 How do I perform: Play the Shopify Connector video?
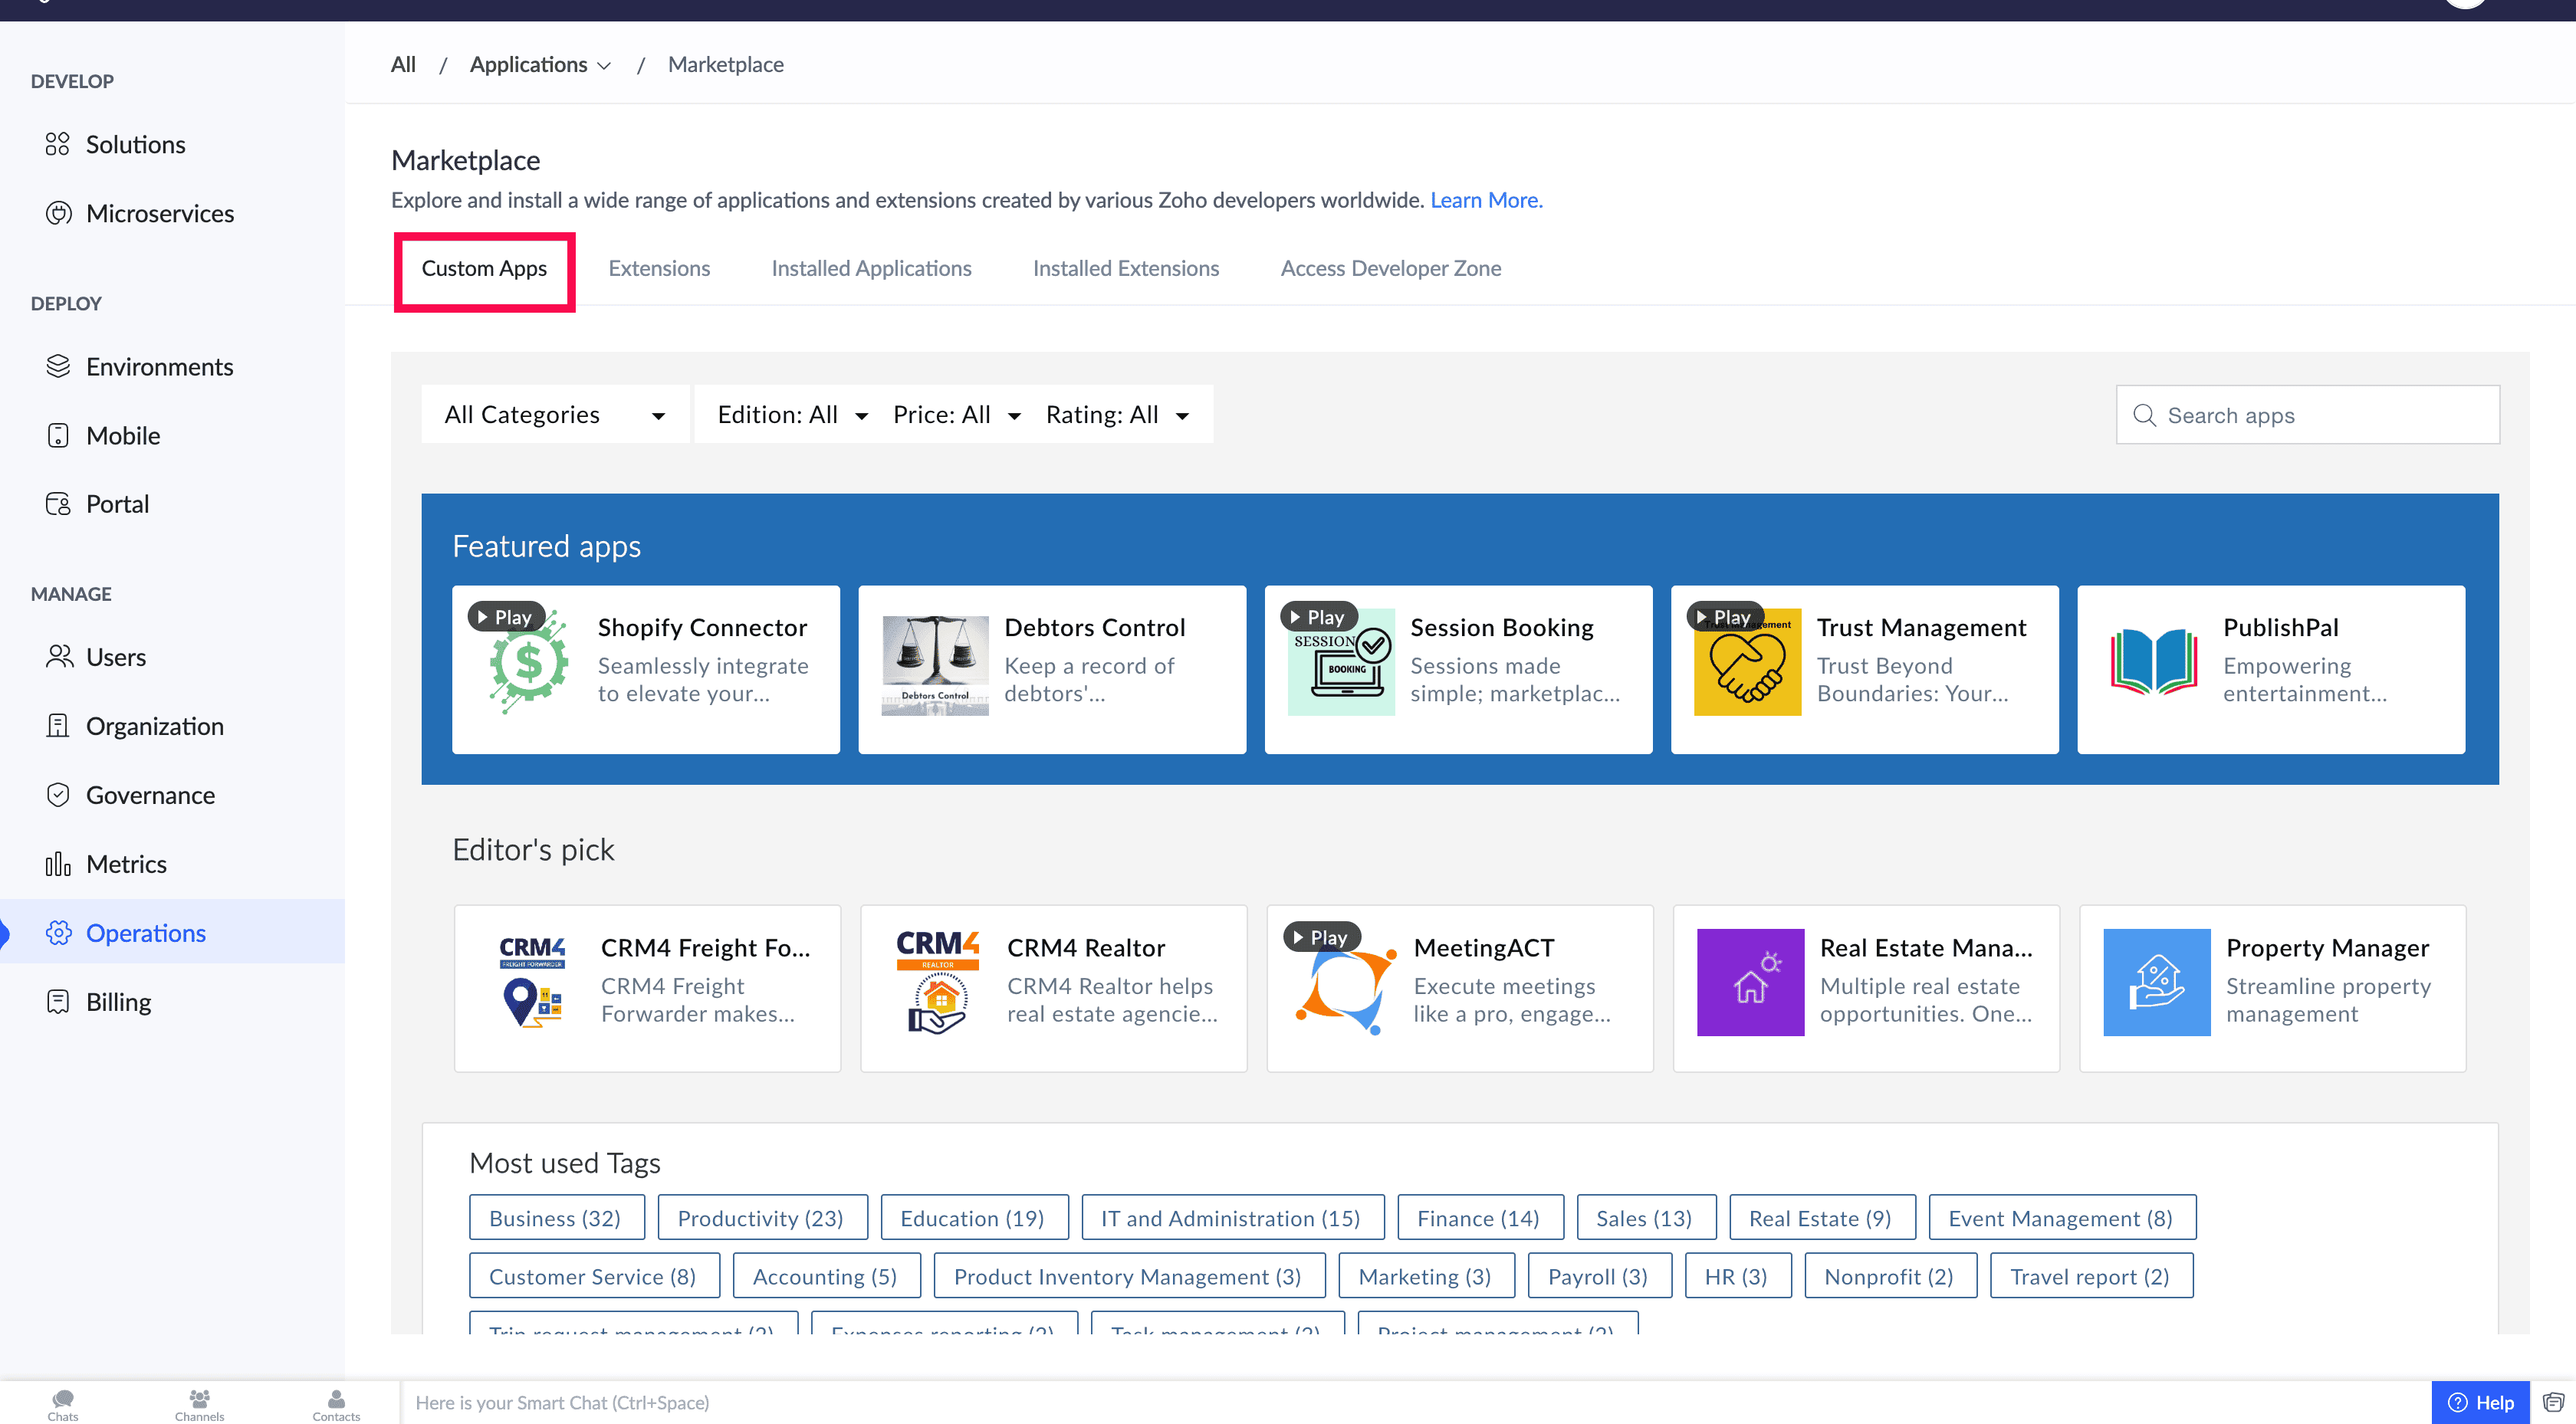[505, 617]
